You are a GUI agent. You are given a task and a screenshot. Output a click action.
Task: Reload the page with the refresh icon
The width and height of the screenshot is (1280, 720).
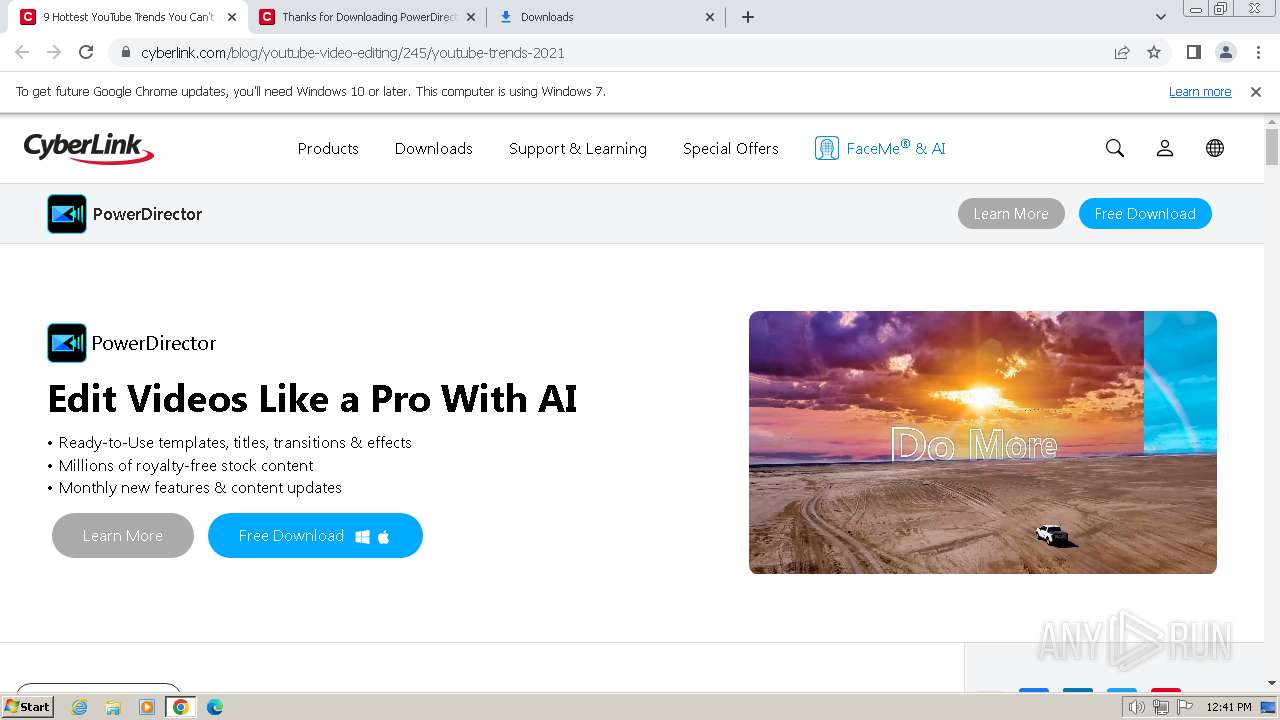[86, 52]
